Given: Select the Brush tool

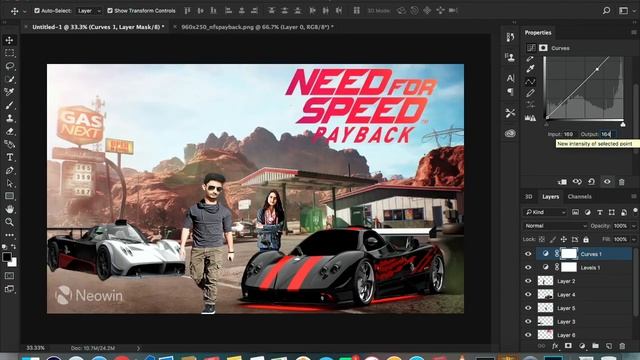Looking at the screenshot, I should point(9,105).
